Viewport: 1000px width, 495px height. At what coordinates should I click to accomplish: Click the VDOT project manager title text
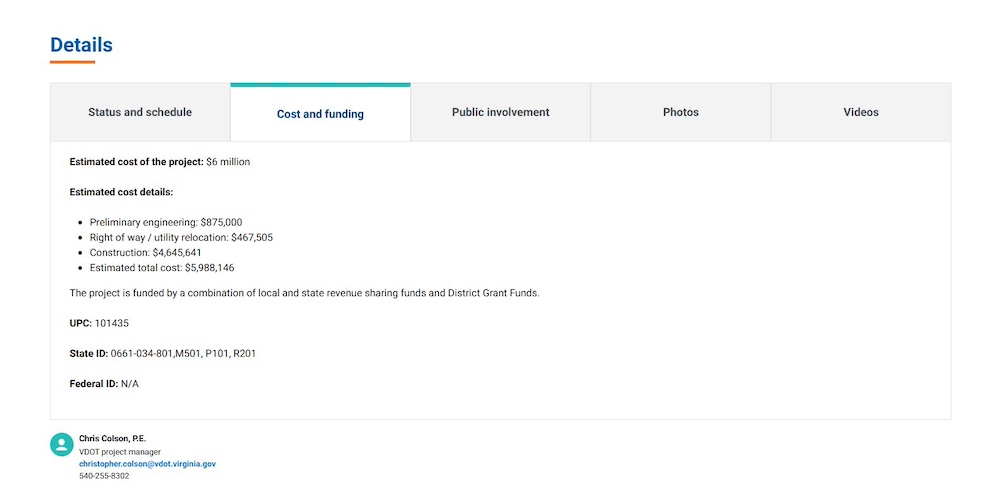120,452
